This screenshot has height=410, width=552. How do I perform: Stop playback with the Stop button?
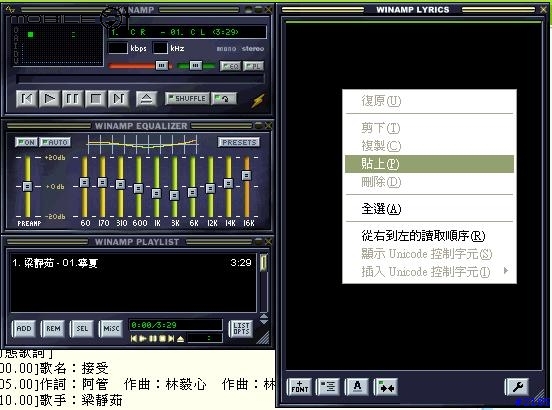96,99
